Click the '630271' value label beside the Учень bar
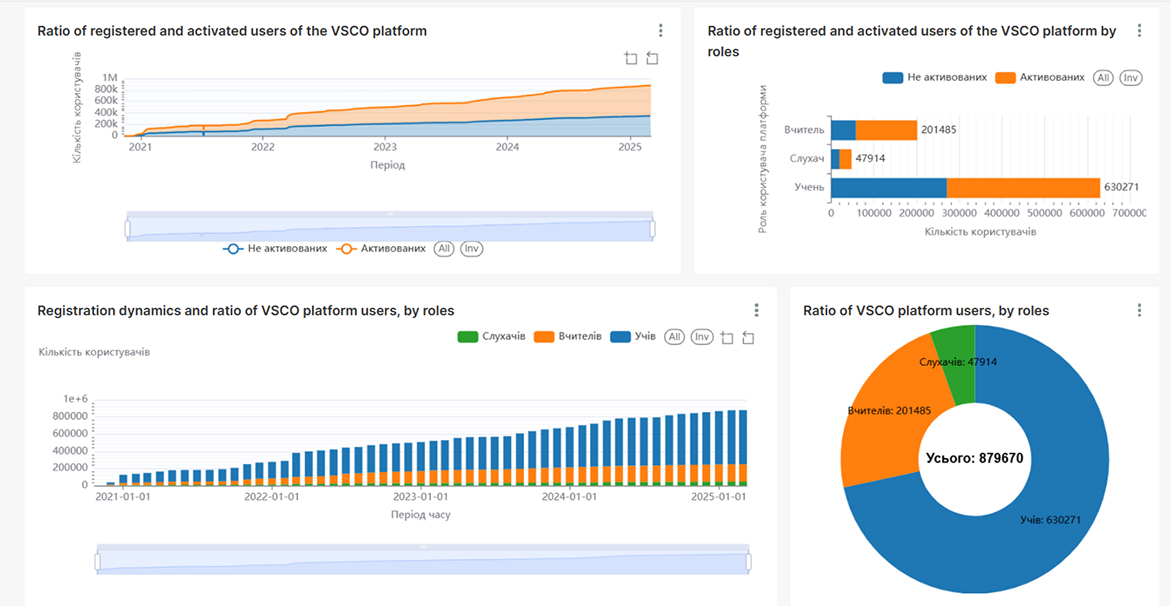 (x=1122, y=187)
